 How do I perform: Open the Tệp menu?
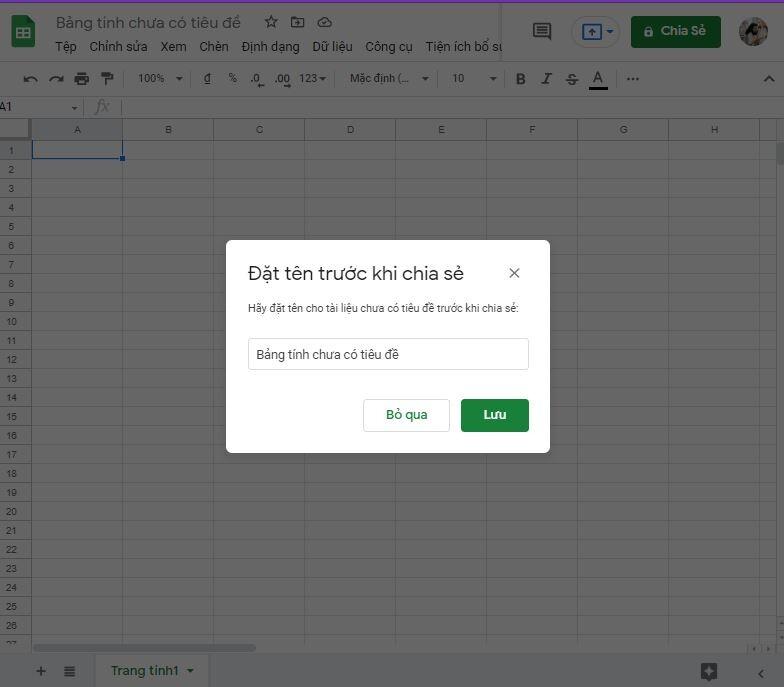pyautogui.click(x=66, y=47)
